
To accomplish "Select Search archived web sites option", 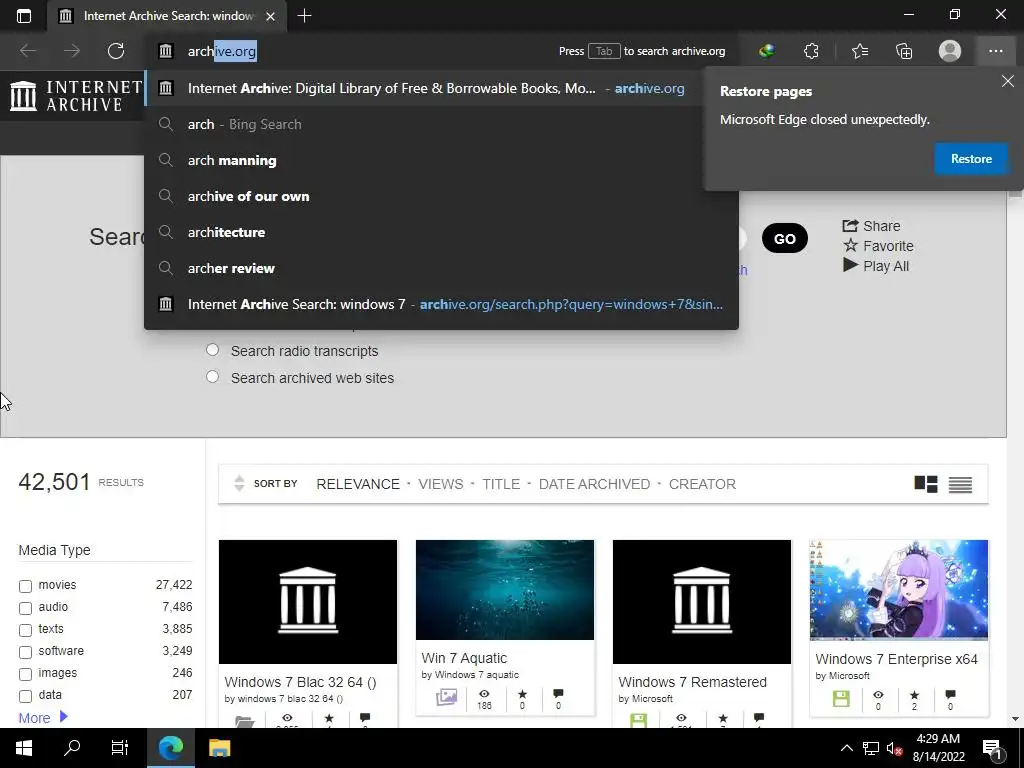I will tap(212, 377).
